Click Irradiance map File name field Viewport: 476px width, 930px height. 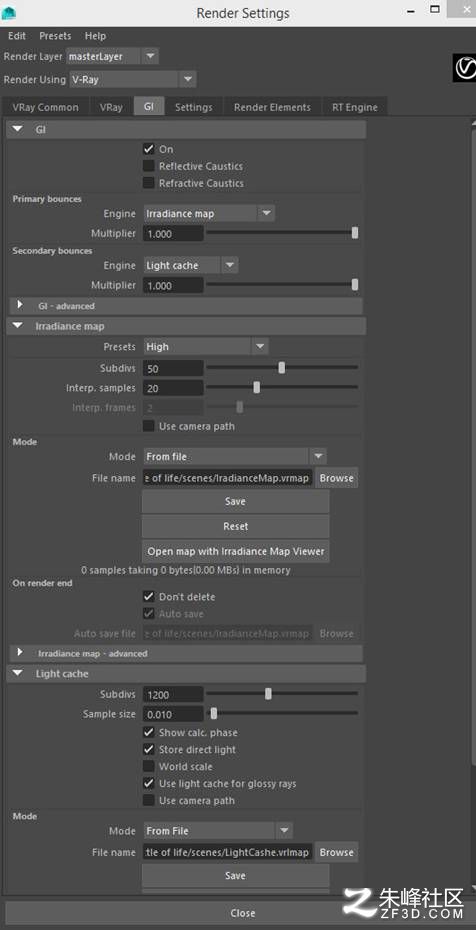[228, 478]
